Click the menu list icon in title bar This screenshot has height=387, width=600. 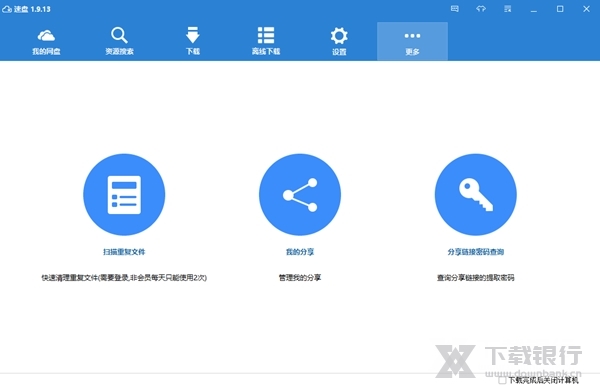507,9
